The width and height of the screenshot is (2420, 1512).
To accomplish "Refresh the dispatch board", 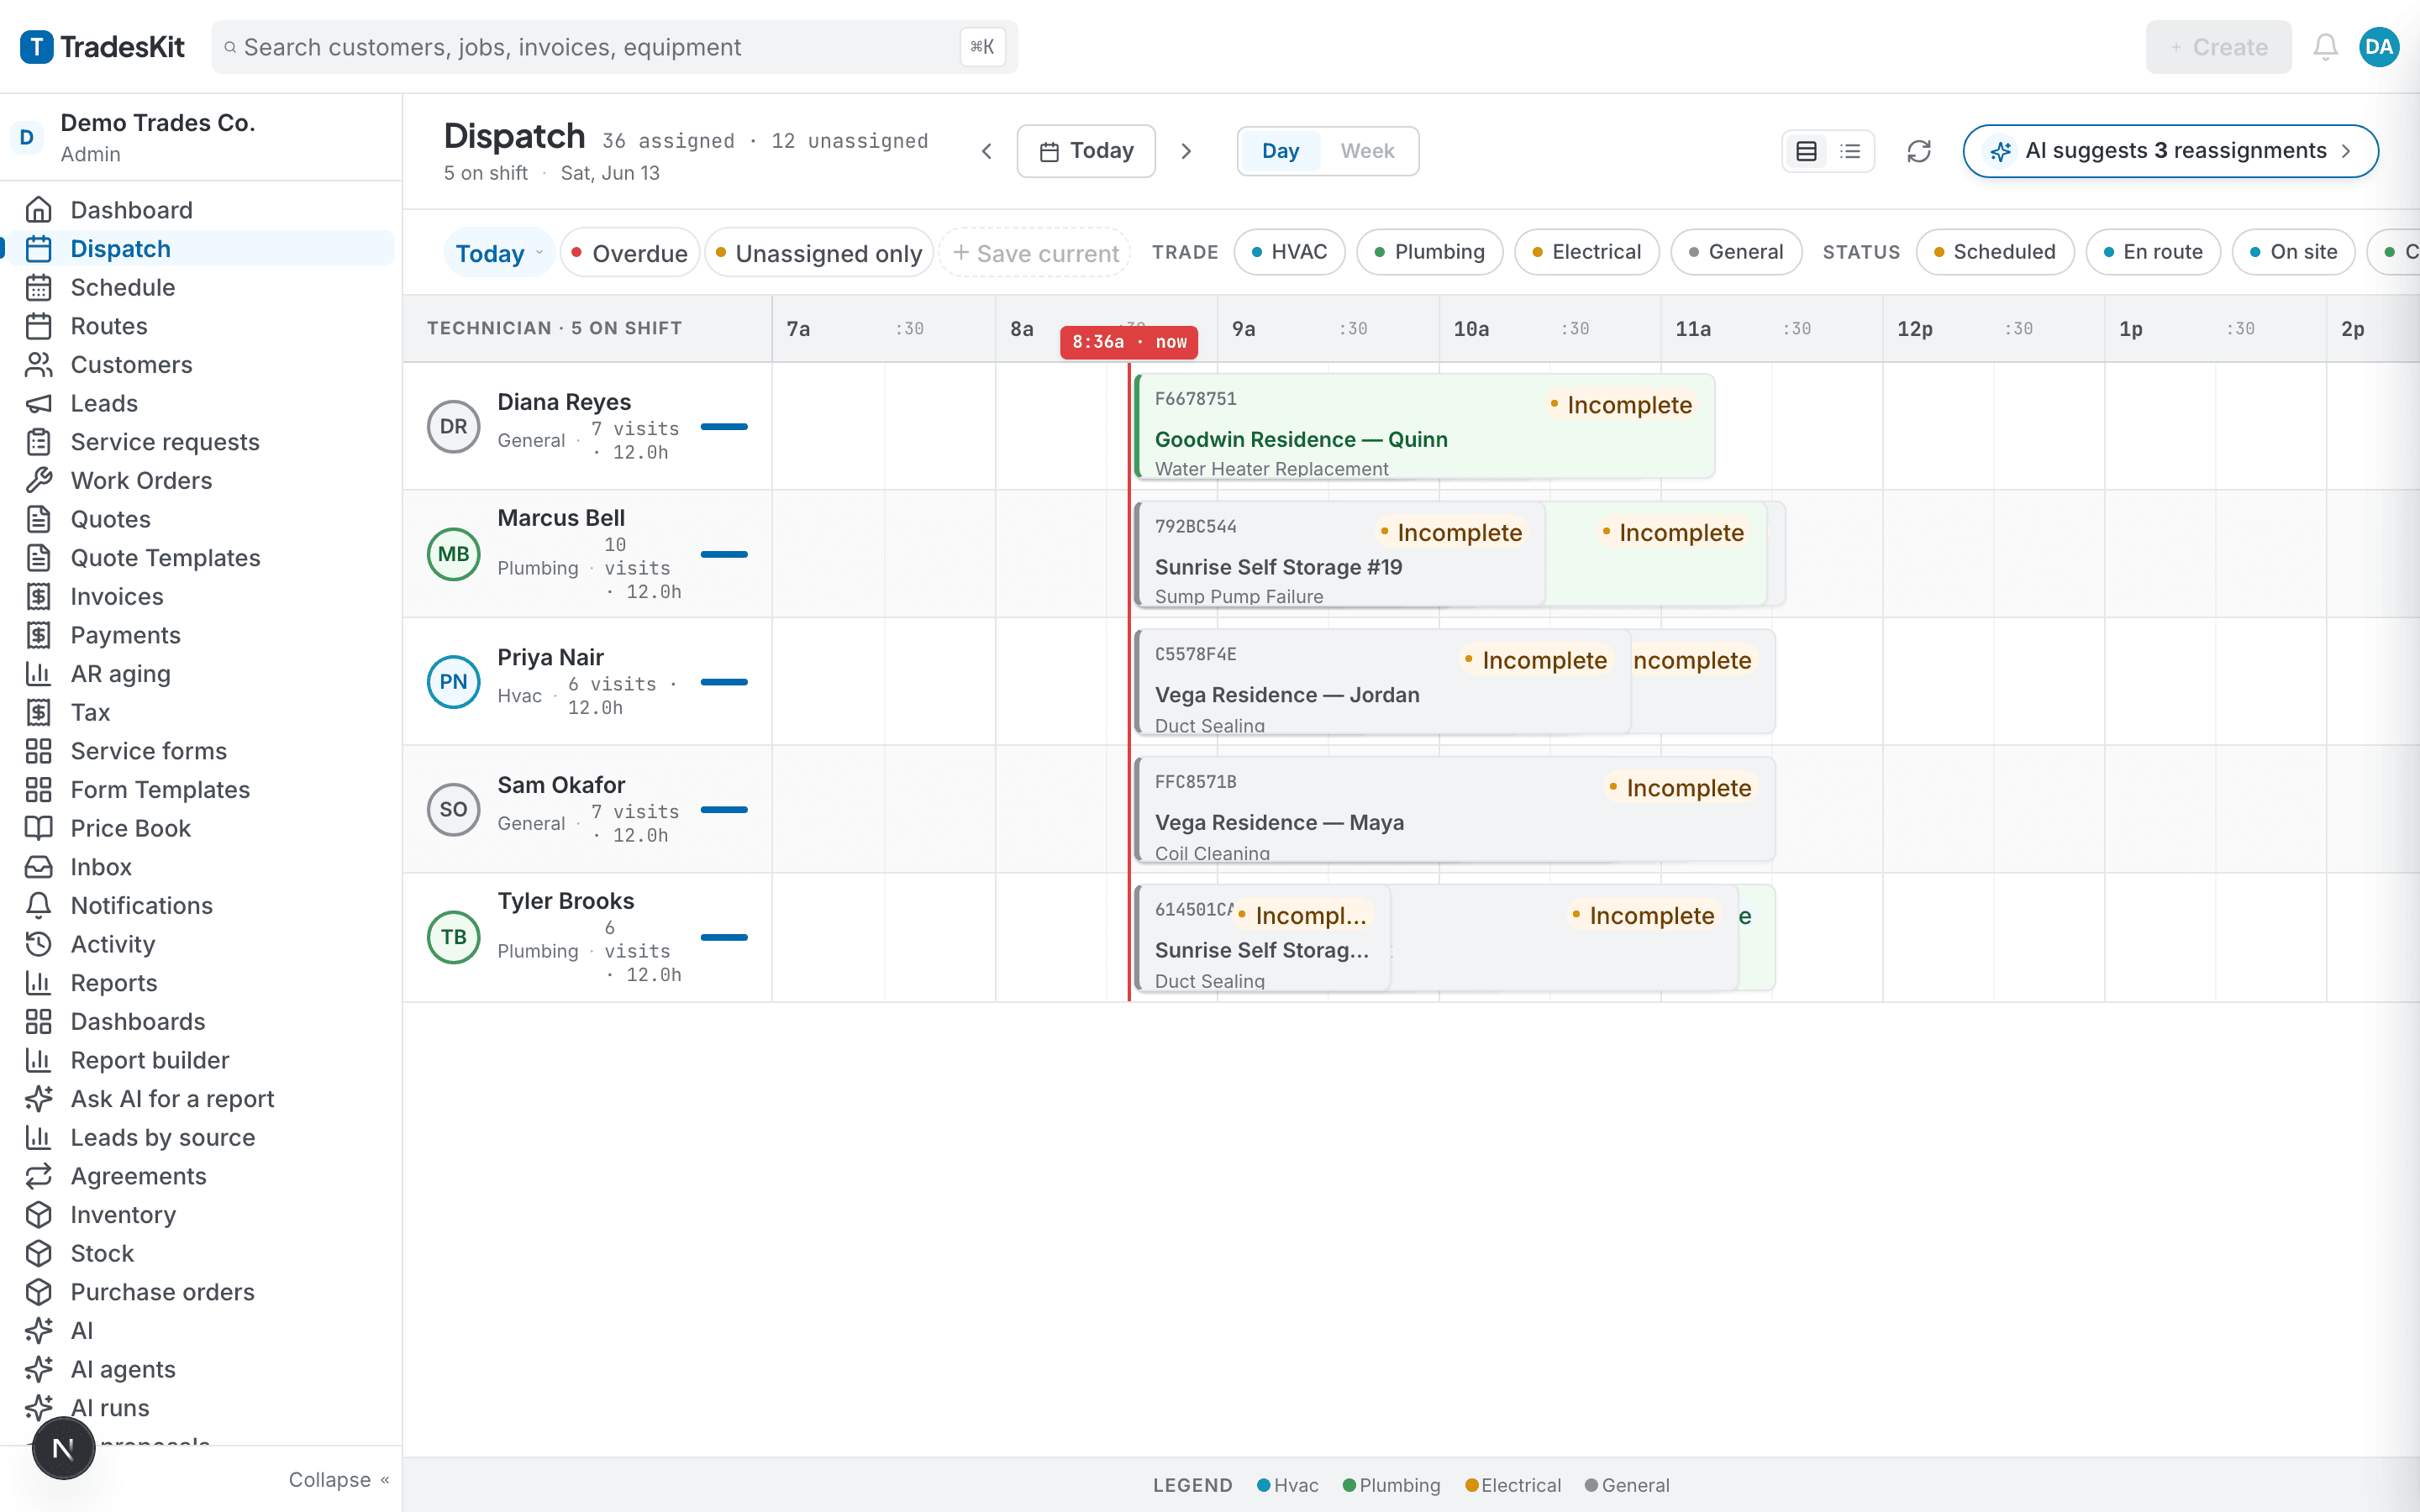I will tap(1918, 151).
